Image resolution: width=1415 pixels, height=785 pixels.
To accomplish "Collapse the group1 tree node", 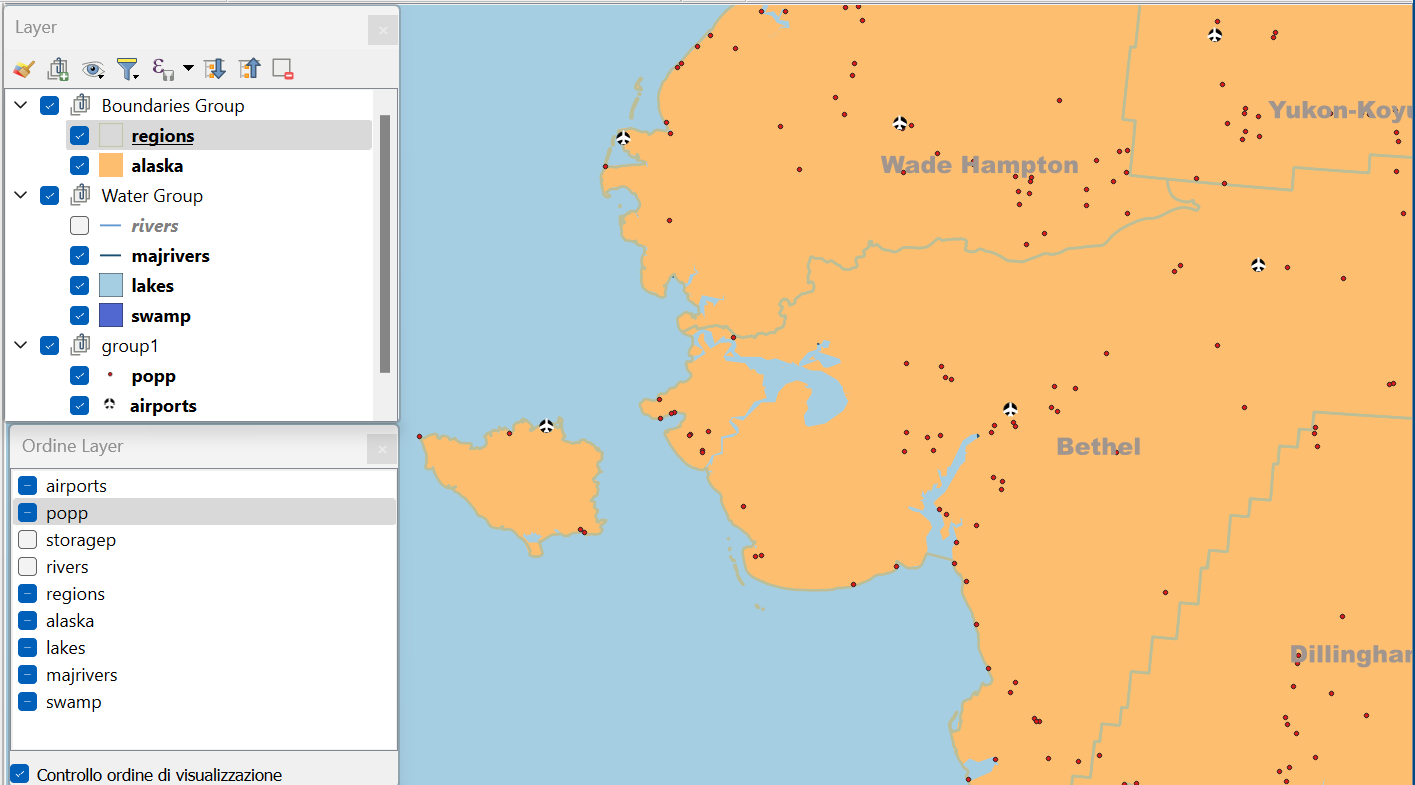I will [21, 345].
